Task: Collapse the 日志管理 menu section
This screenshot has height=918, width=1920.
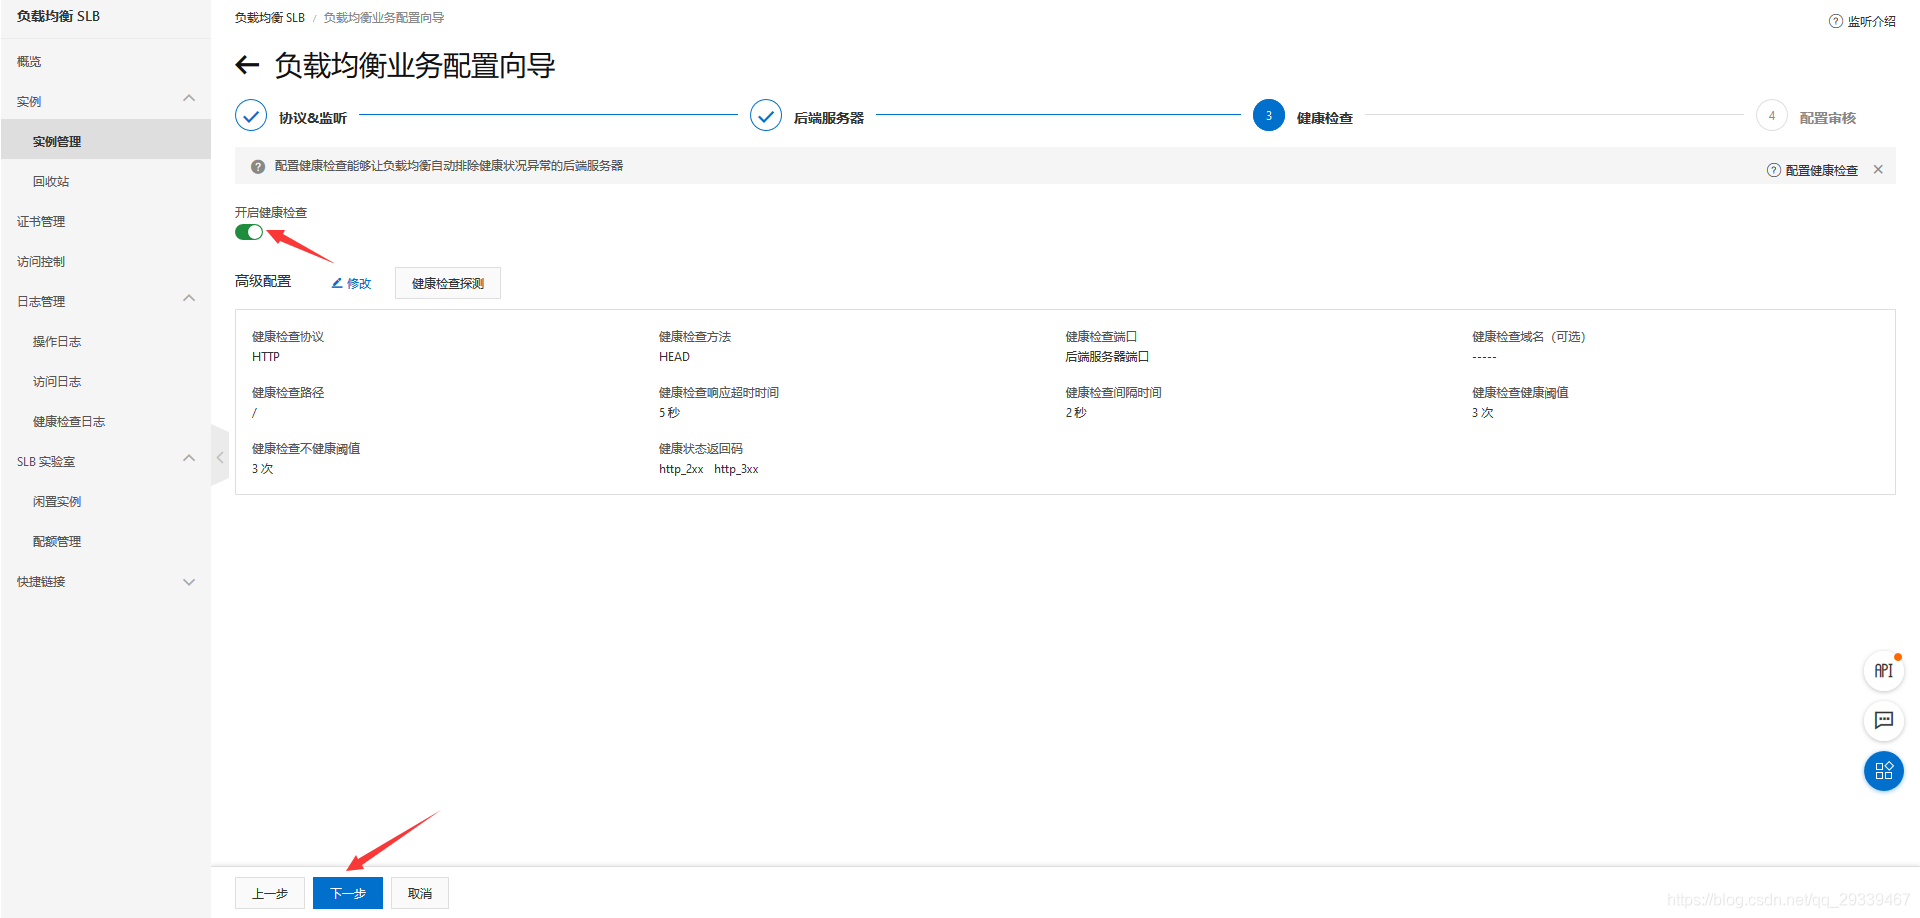Action: point(189,298)
